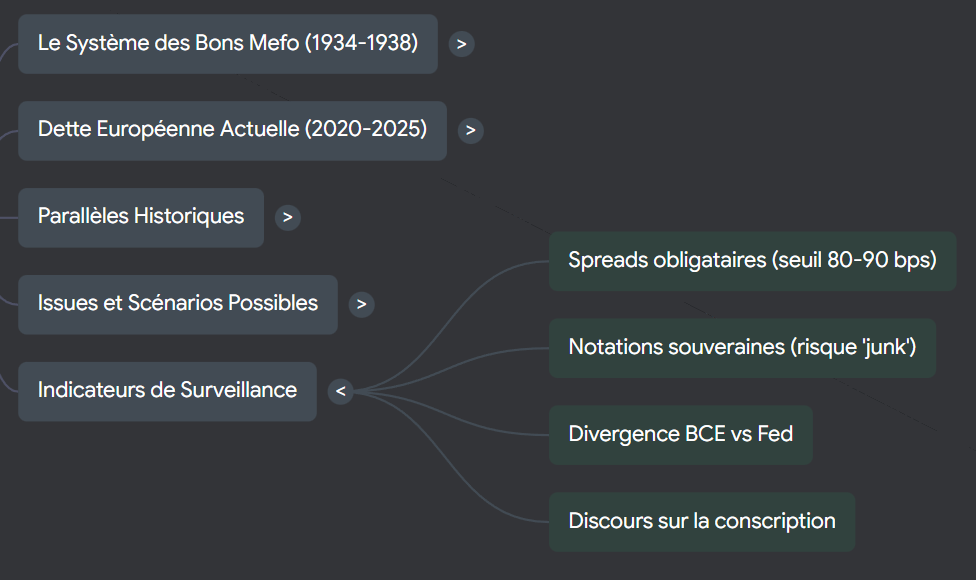Select the Indicateurs de Surveillance node
976x580 pixels.
167,391
